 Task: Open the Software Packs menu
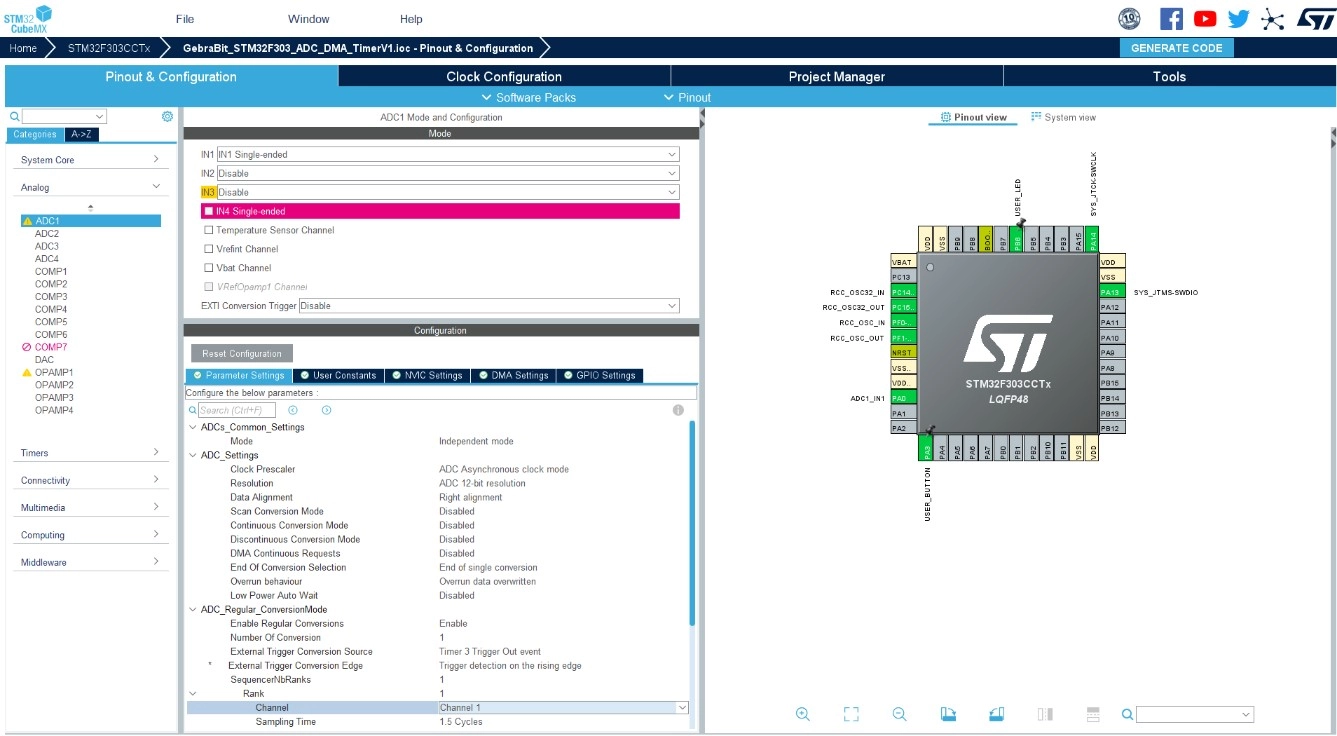tap(528, 97)
